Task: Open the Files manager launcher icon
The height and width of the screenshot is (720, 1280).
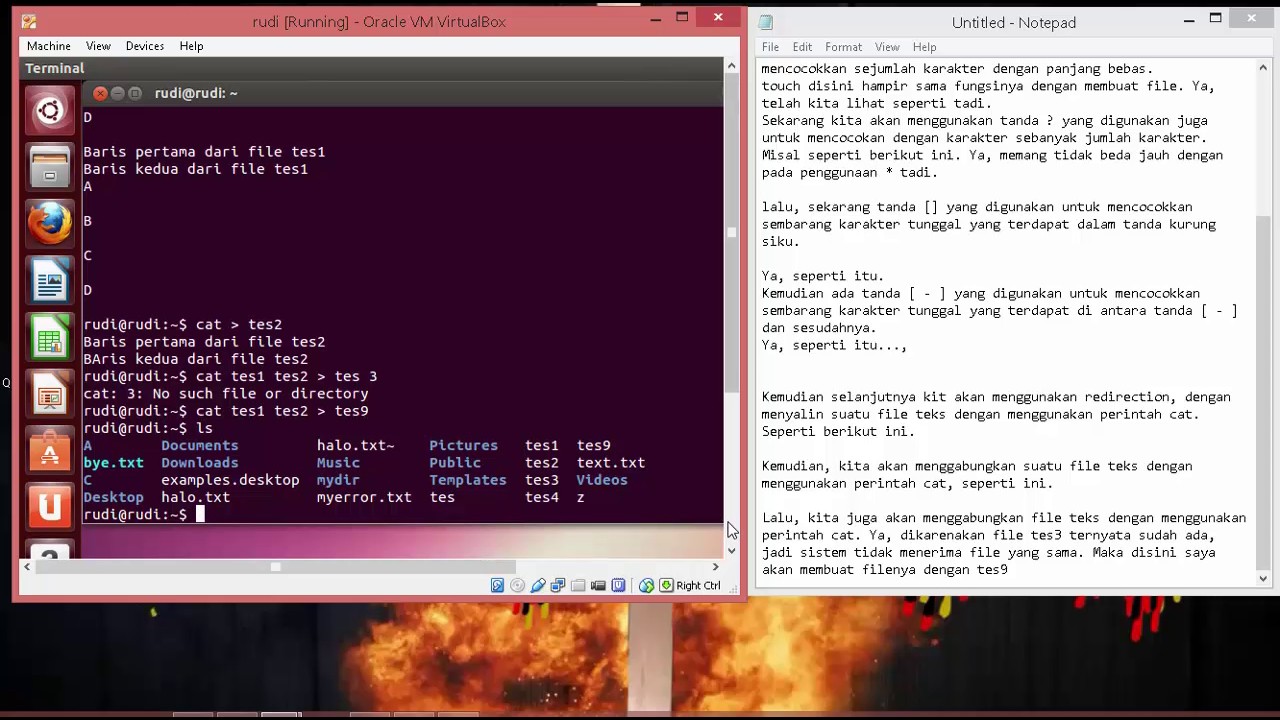Action: coord(50,167)
